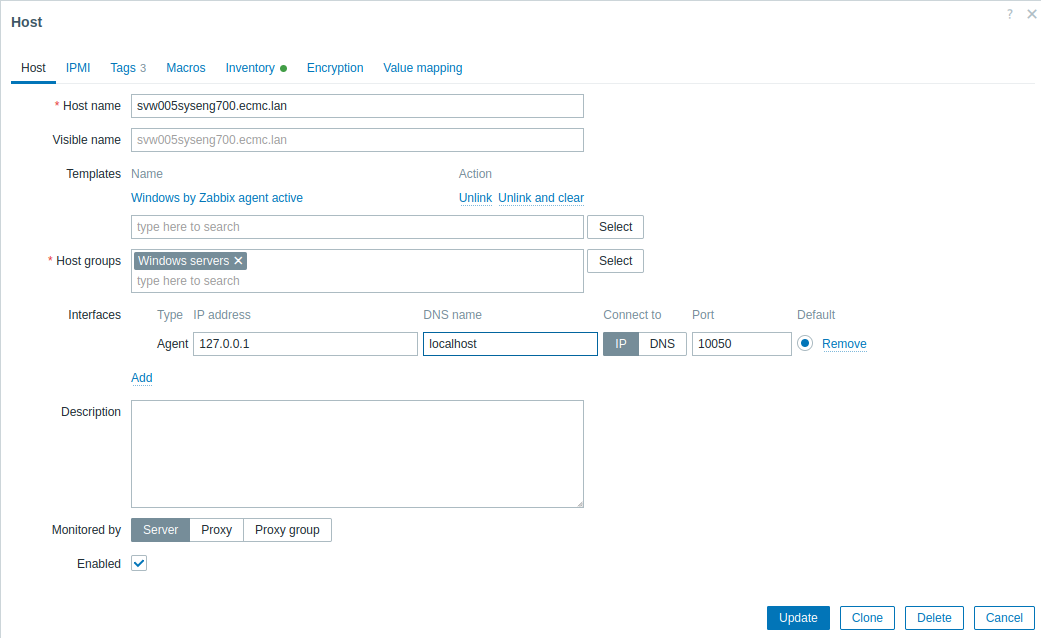Open the IPMI tab
The width and height of the screenshot is (1041, 638).
(78, 68)
